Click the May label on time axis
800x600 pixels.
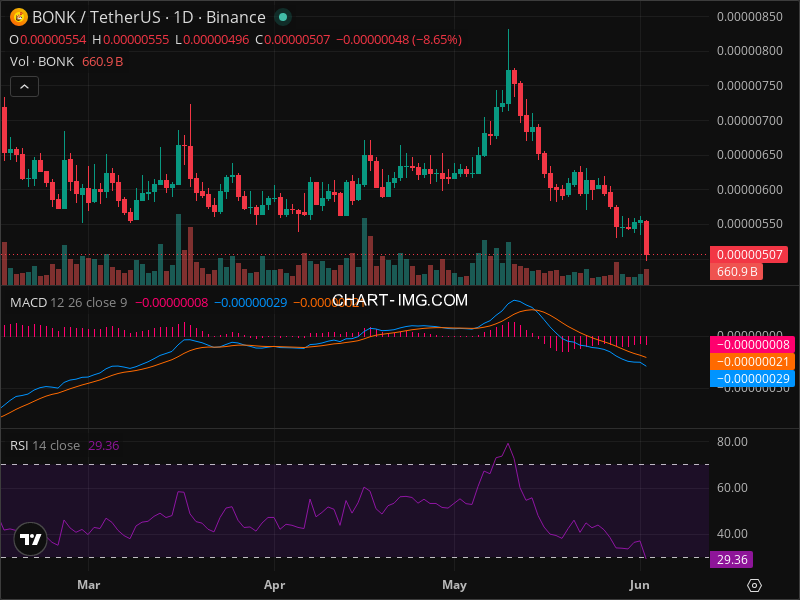pyautogui.click(x=454, y=585)
